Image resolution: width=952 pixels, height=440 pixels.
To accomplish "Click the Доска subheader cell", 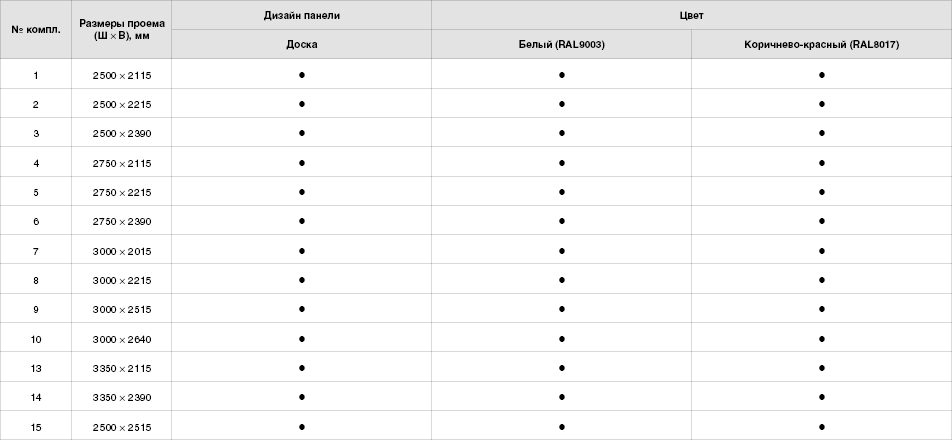I will tap(301, 45).
